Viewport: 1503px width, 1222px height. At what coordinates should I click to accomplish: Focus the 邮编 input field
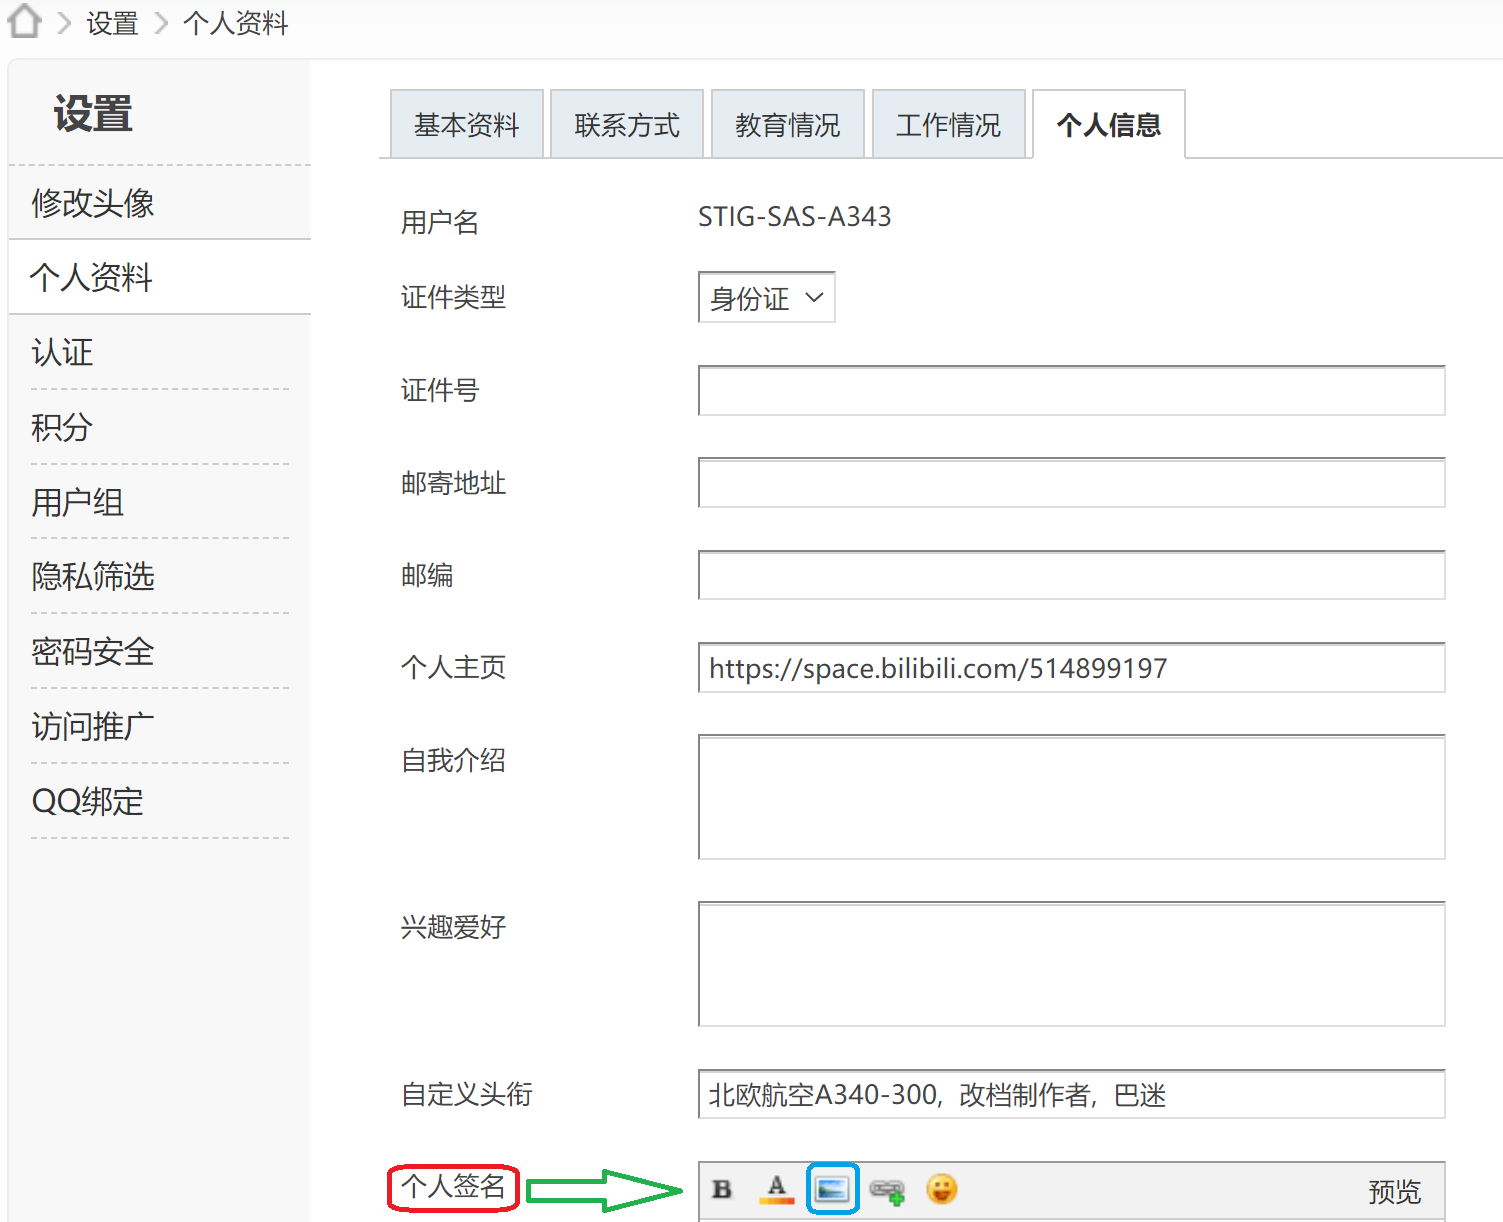1071,575
